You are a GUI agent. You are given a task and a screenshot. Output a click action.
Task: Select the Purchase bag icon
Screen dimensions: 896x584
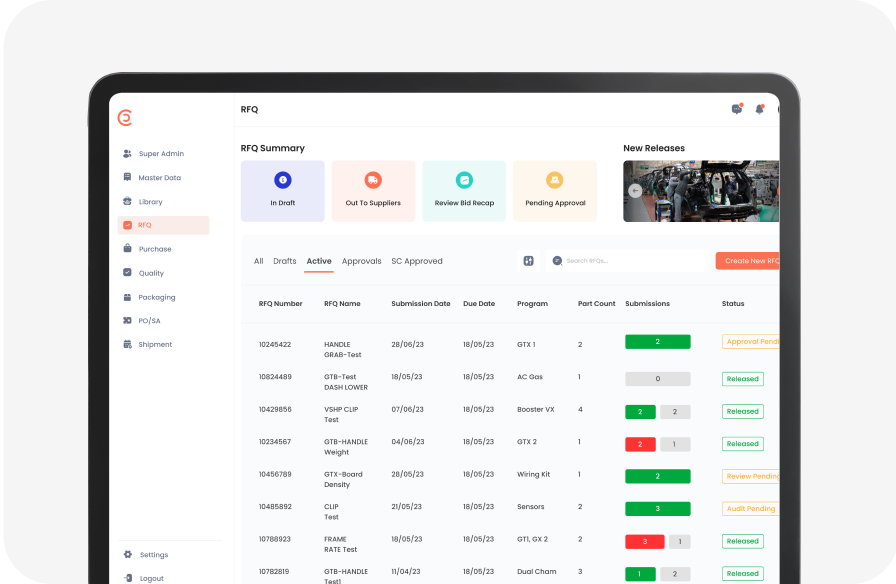127,249
